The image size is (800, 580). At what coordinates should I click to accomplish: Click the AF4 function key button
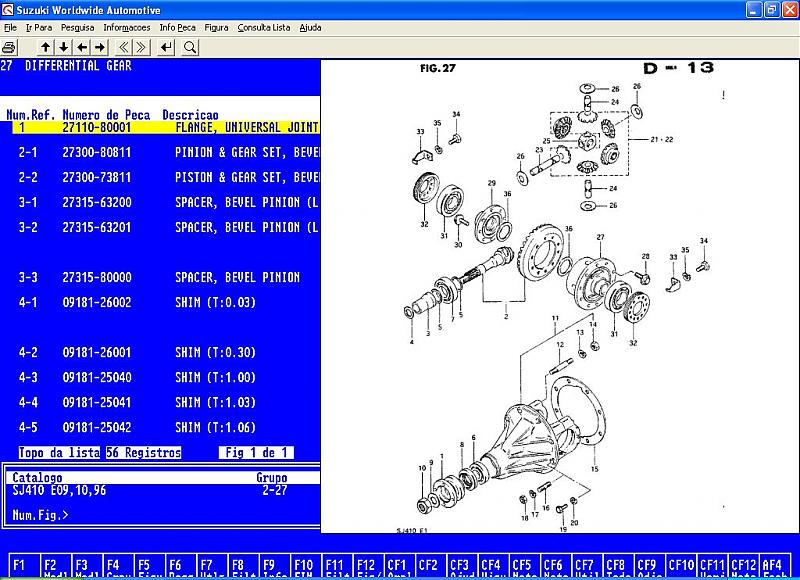pos(775,566)
